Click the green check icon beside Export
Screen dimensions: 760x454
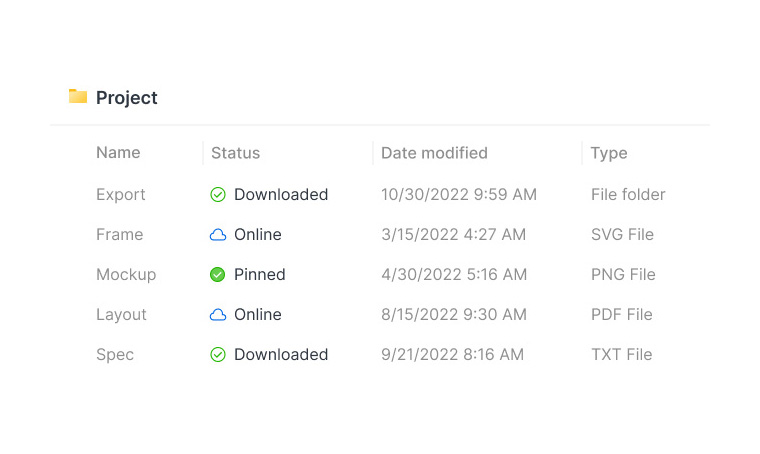[218, 195]
